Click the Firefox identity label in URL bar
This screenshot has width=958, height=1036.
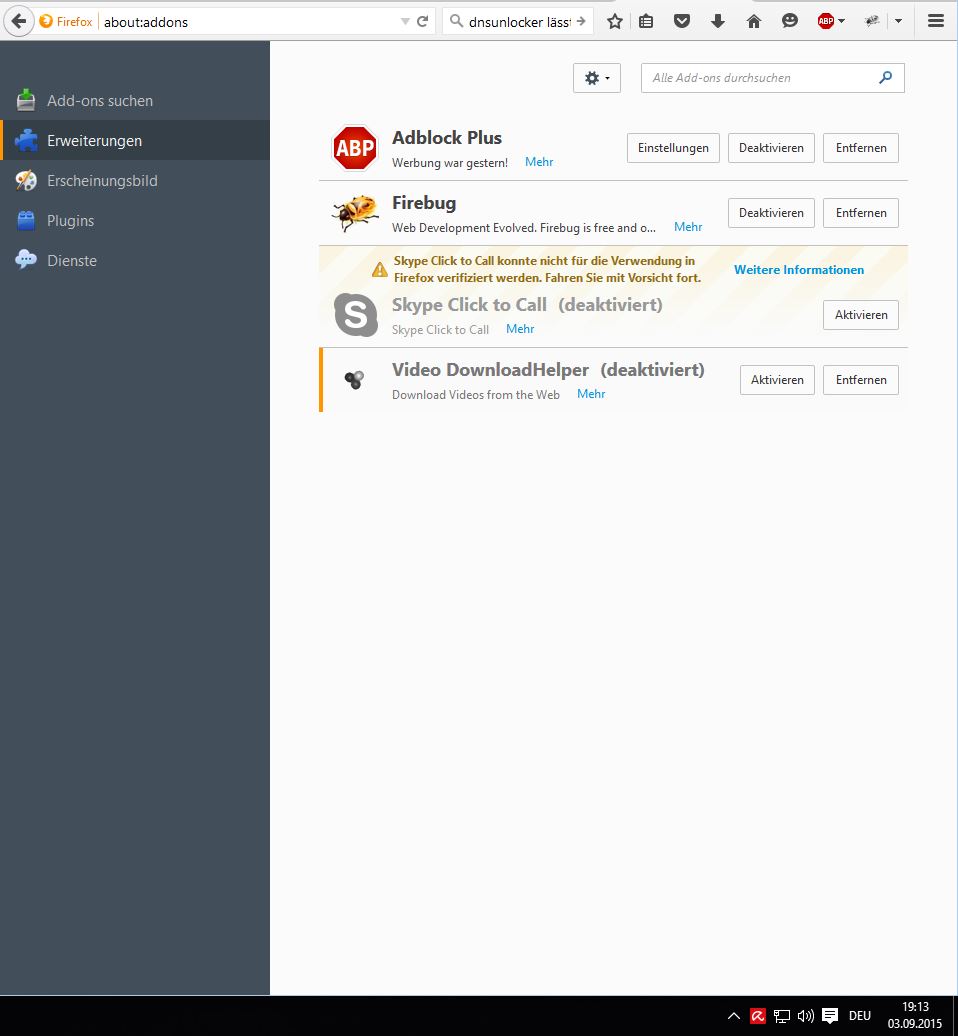coord(65,22)
